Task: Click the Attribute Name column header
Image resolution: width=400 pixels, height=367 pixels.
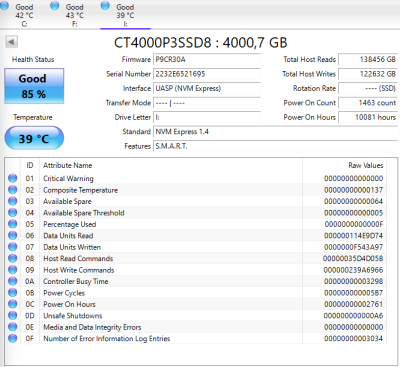Action: coord(67,165)
